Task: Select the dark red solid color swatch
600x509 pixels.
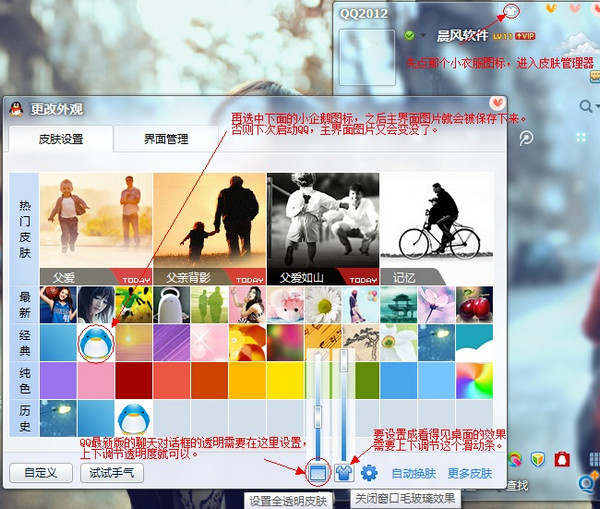Action: pyautogui.click(x=134, y=380)
